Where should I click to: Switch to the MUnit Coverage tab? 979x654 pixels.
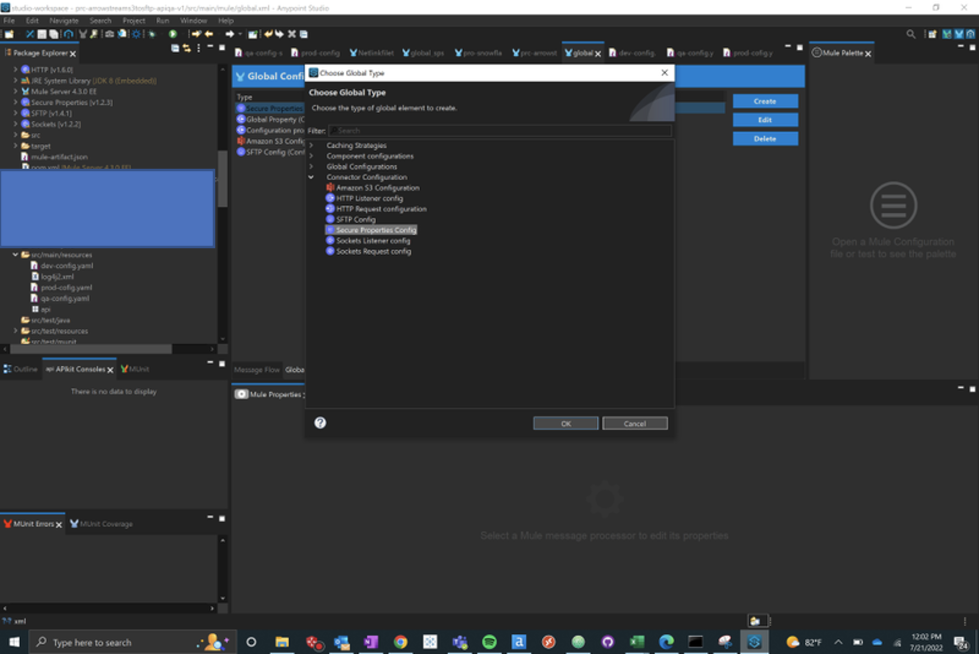tap(102, 524)
